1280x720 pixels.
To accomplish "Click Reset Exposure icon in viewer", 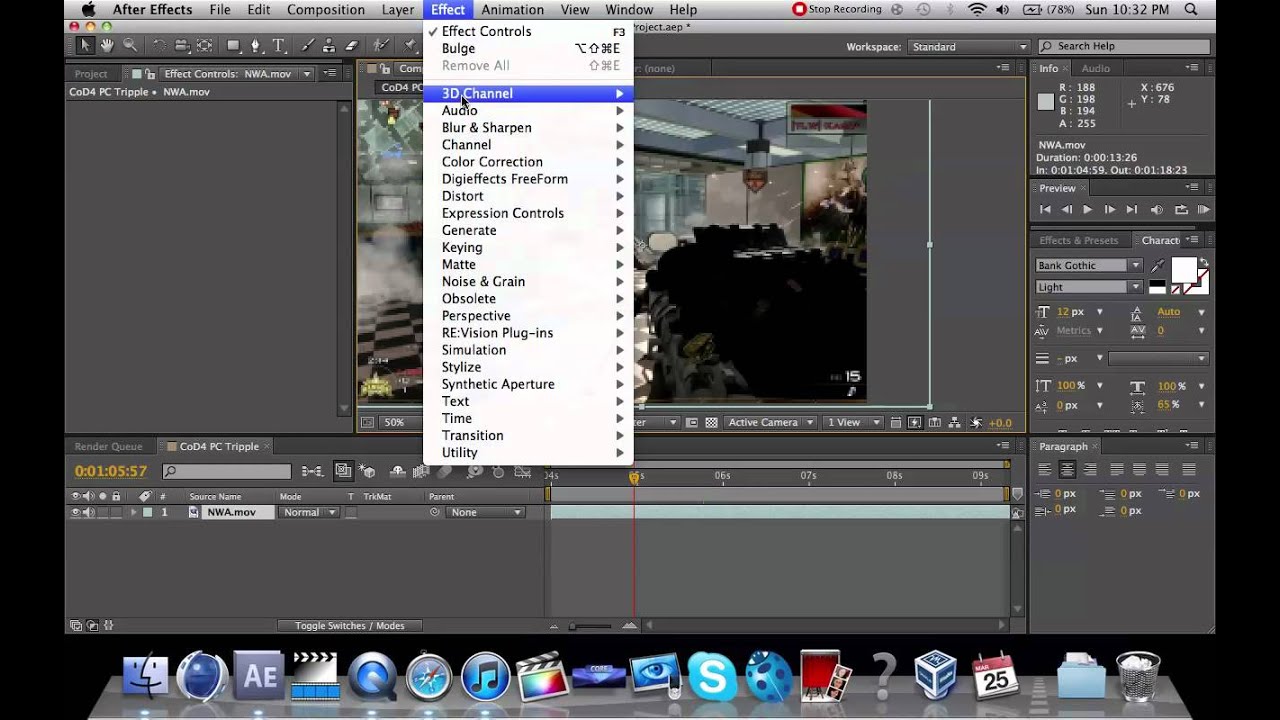I will pos(977,422).
